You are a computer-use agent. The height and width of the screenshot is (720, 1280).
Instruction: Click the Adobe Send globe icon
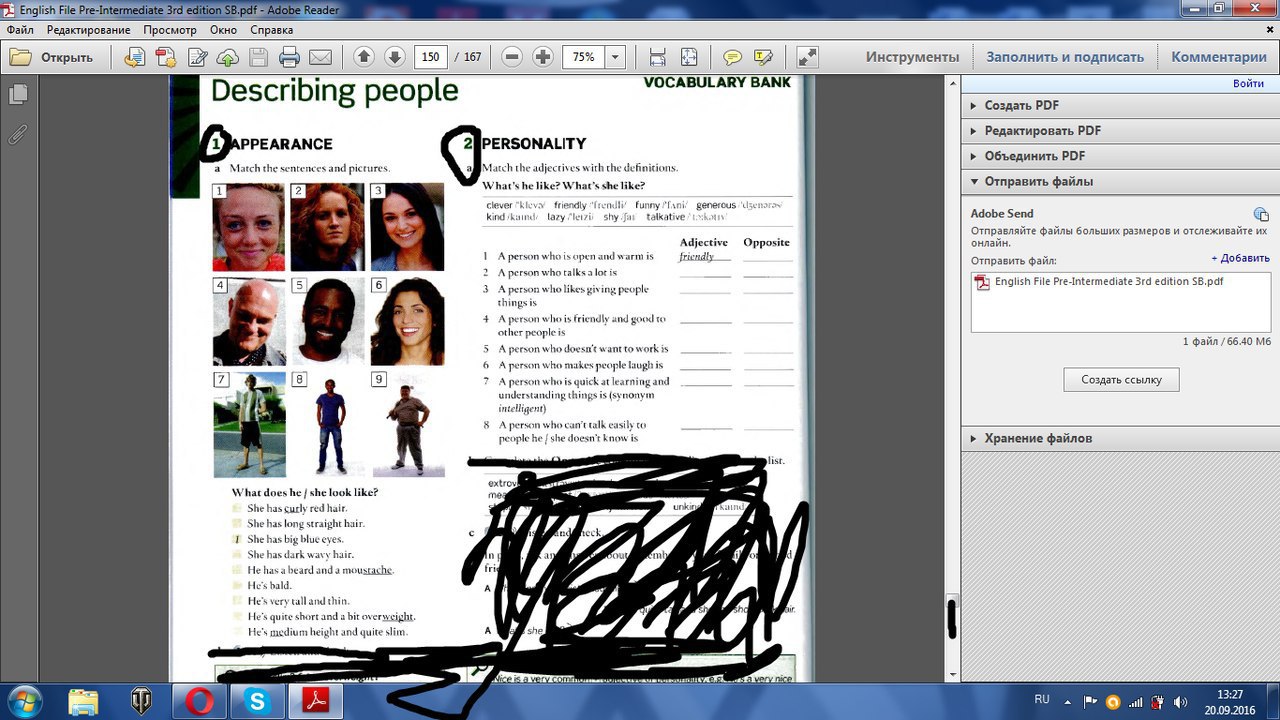(1261, 214)
